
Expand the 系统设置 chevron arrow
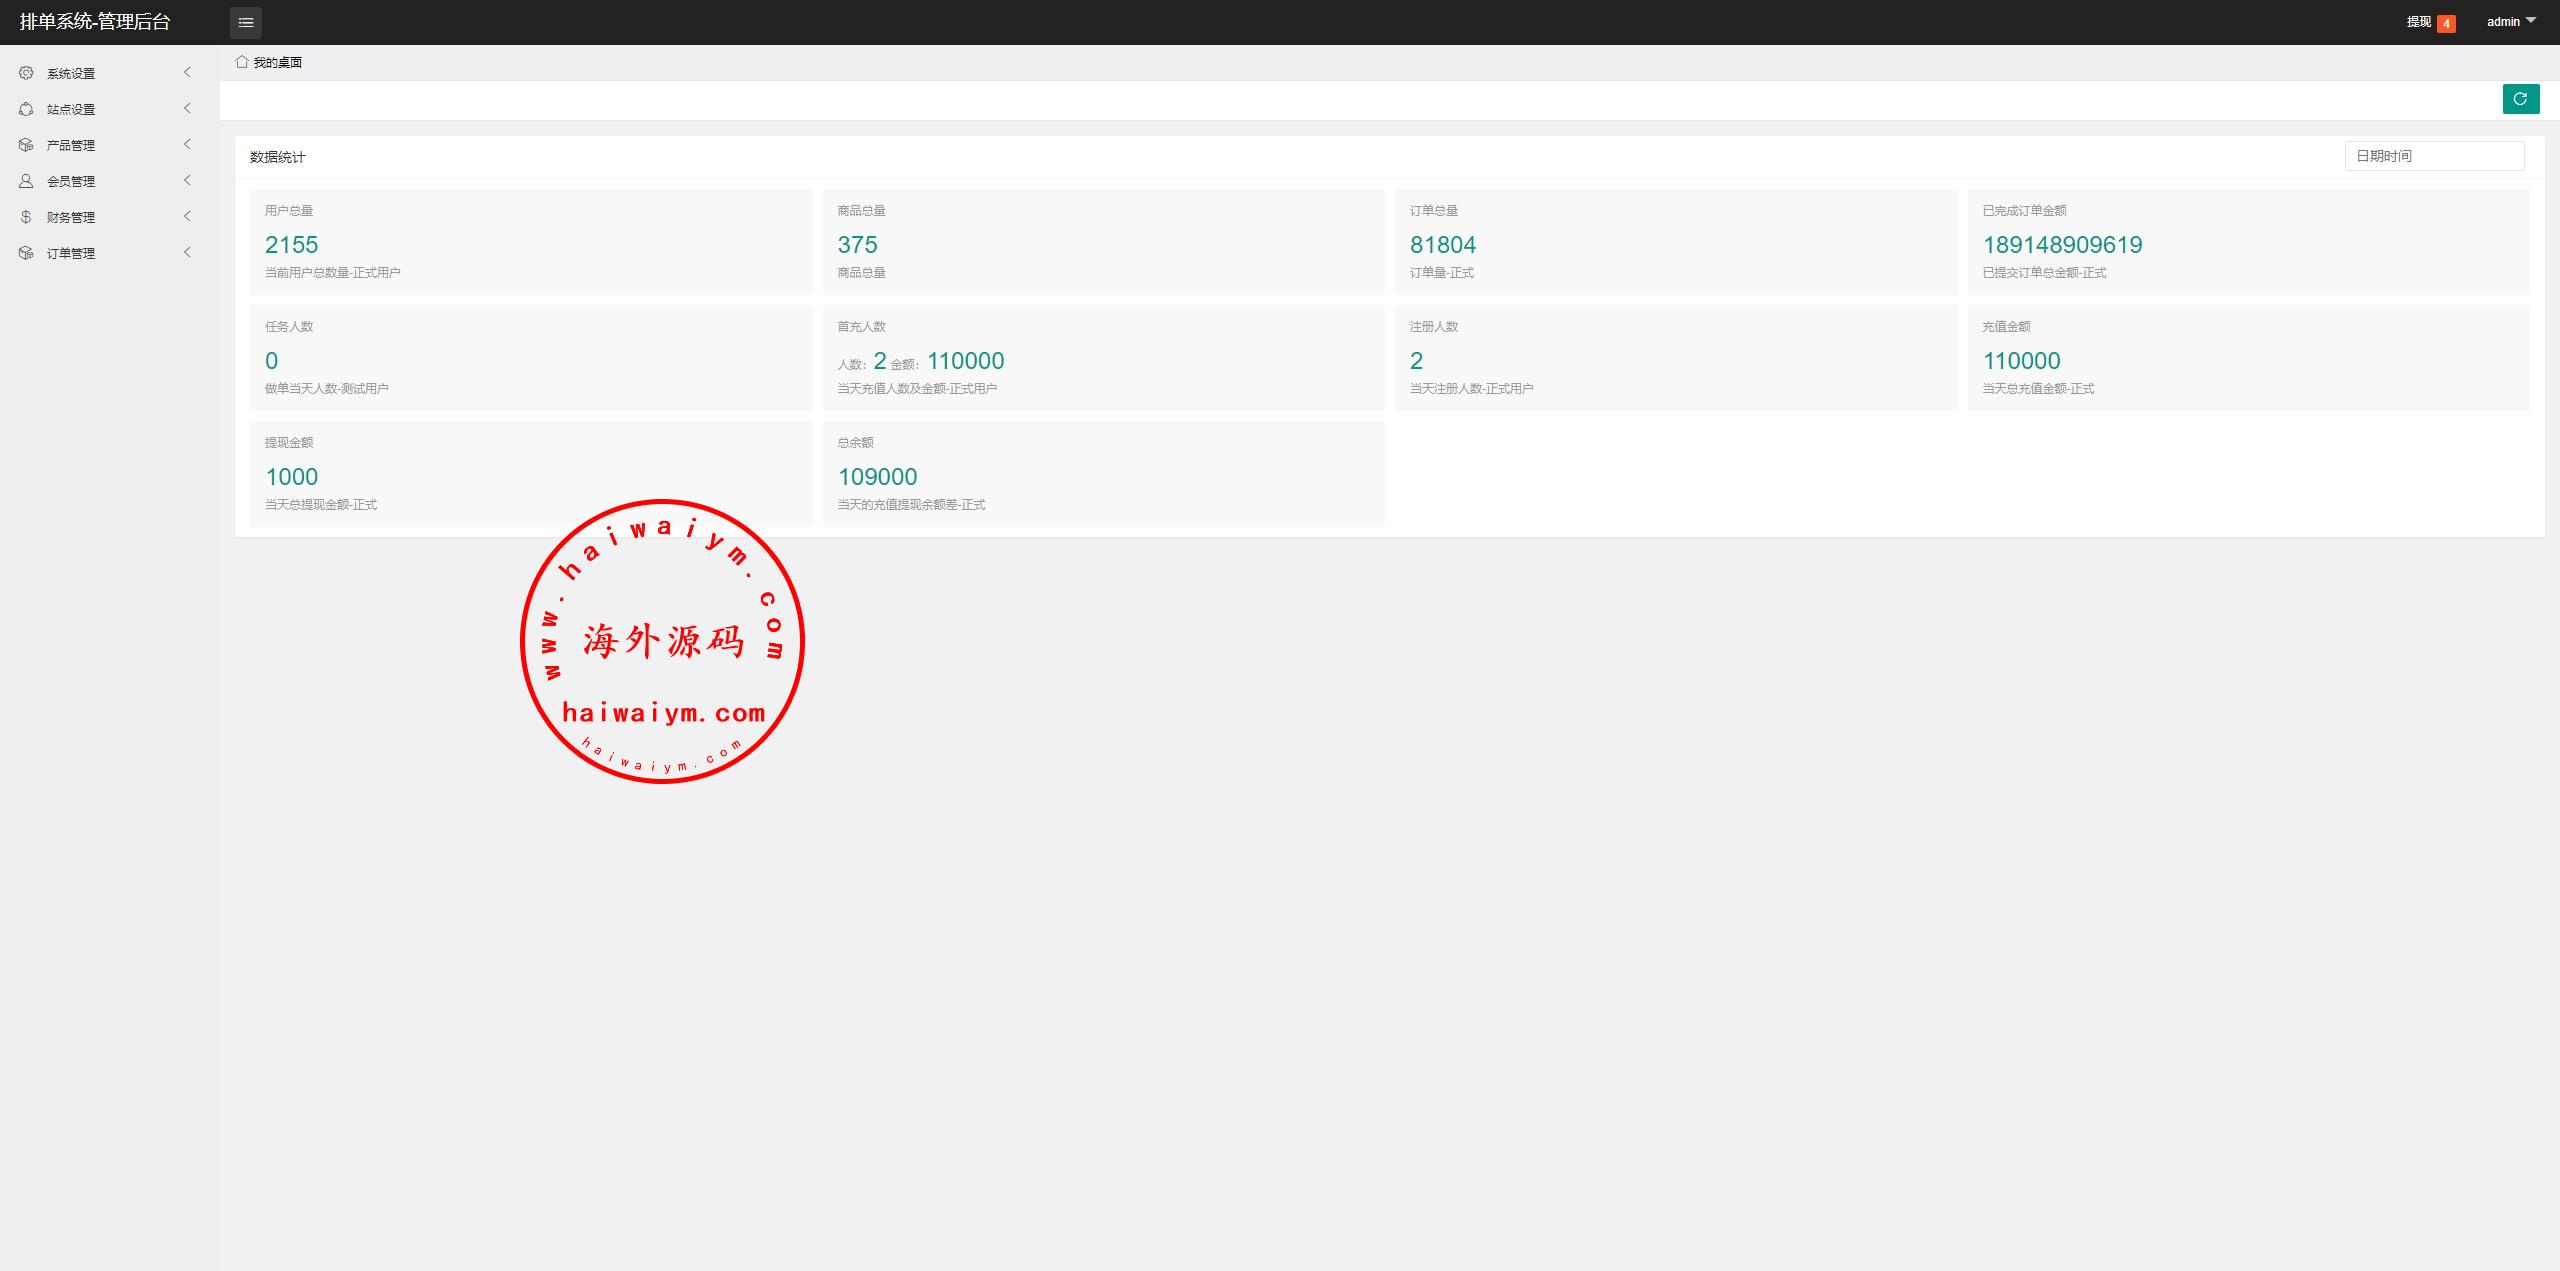tap(187, 72)
